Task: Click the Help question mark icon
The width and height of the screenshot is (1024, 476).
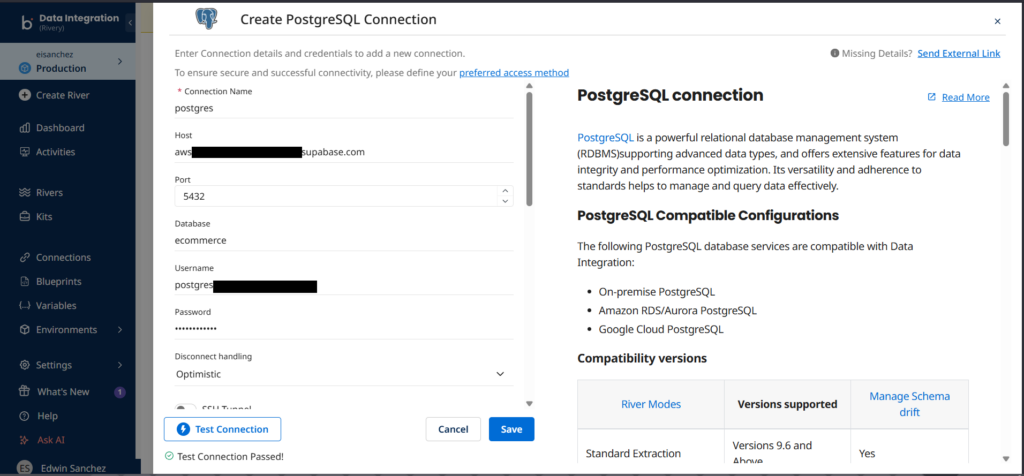Action: coord(25,416)
